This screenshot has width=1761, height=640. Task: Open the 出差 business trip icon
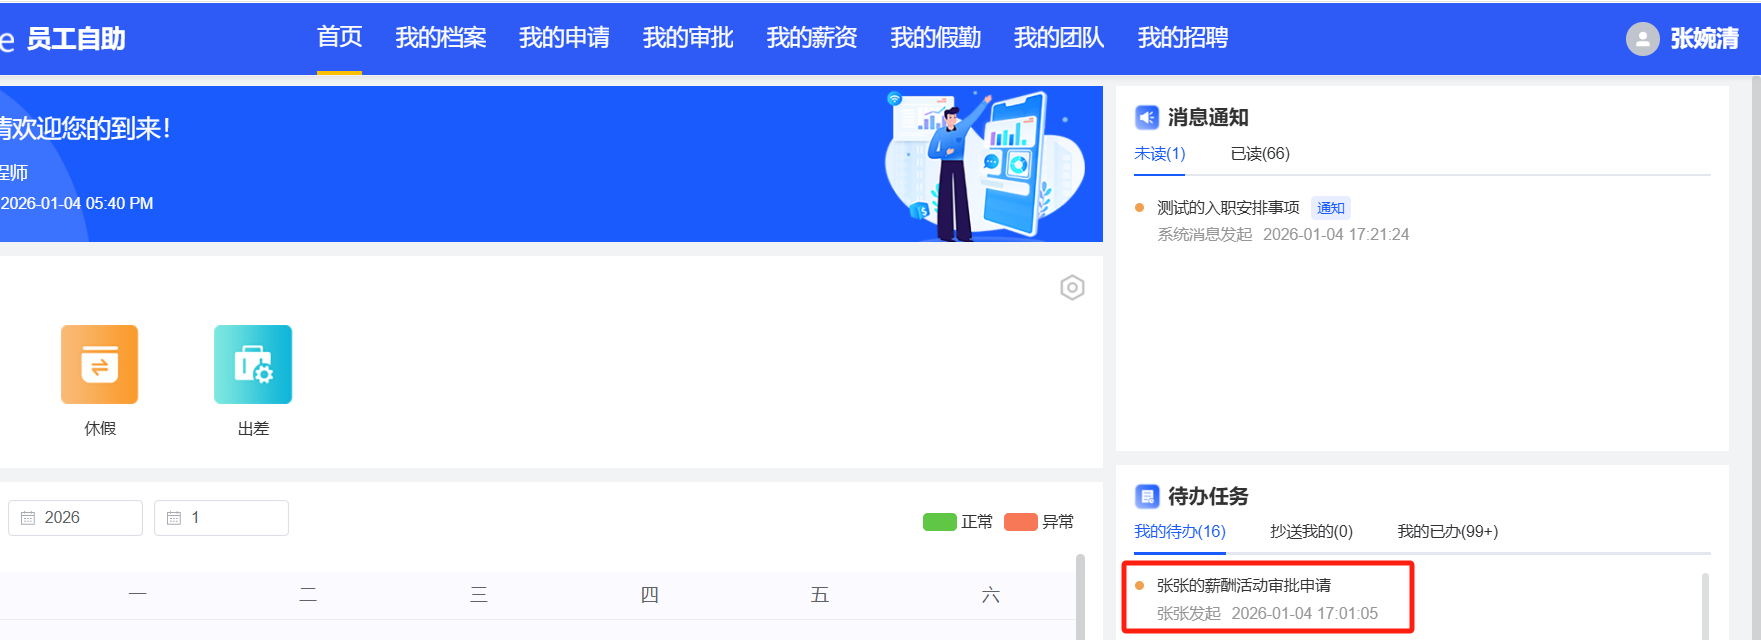click(x=253, y=364)
